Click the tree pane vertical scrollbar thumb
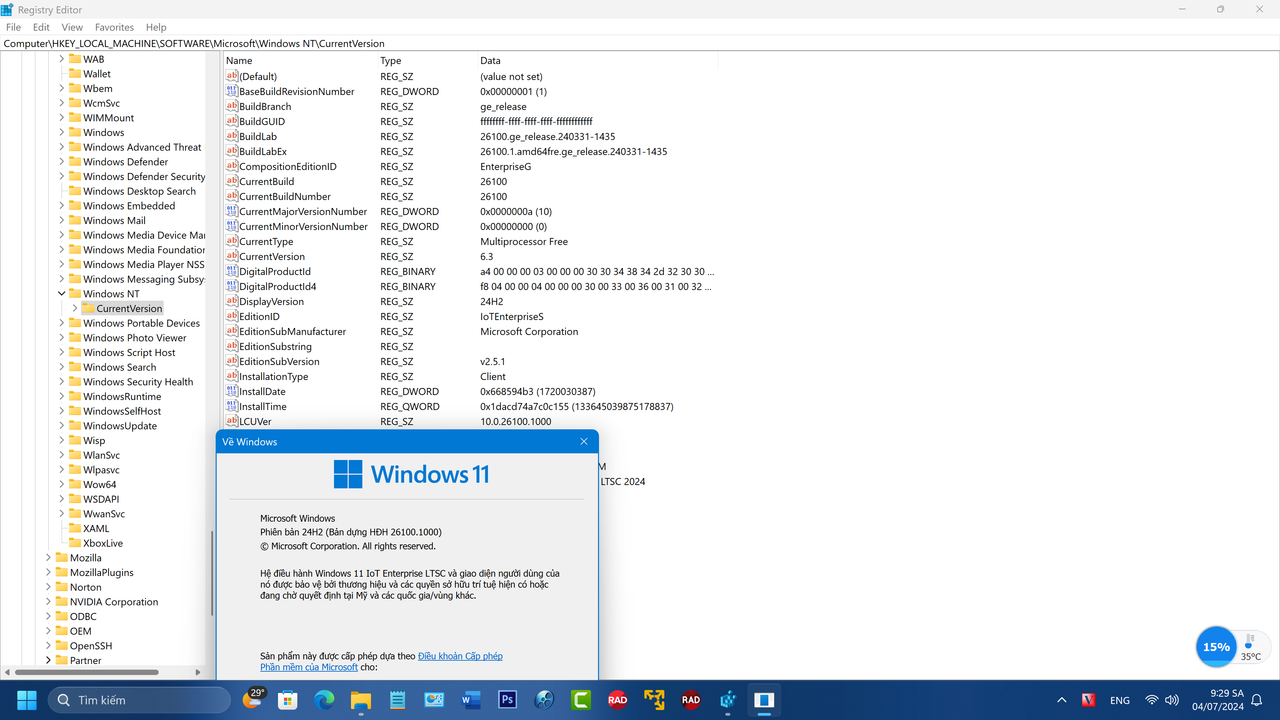 [212, 572]
